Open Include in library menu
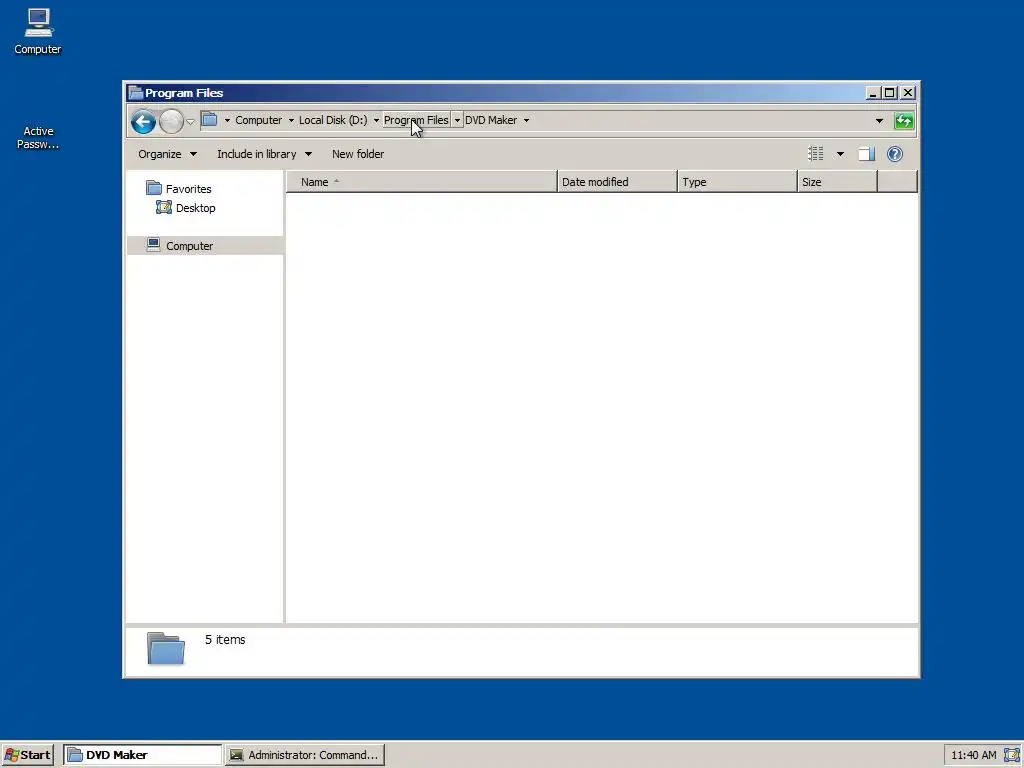The height and width of the screenshot is (768, 1024). click(264, 154)
